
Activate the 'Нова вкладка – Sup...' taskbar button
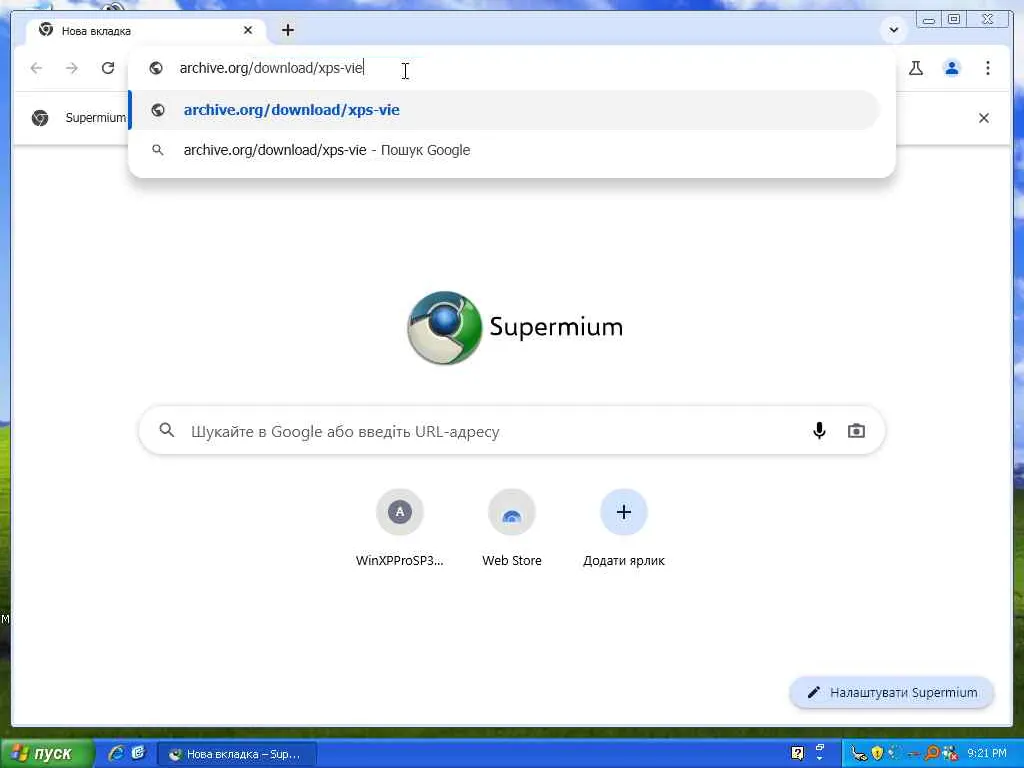(238, 754)
